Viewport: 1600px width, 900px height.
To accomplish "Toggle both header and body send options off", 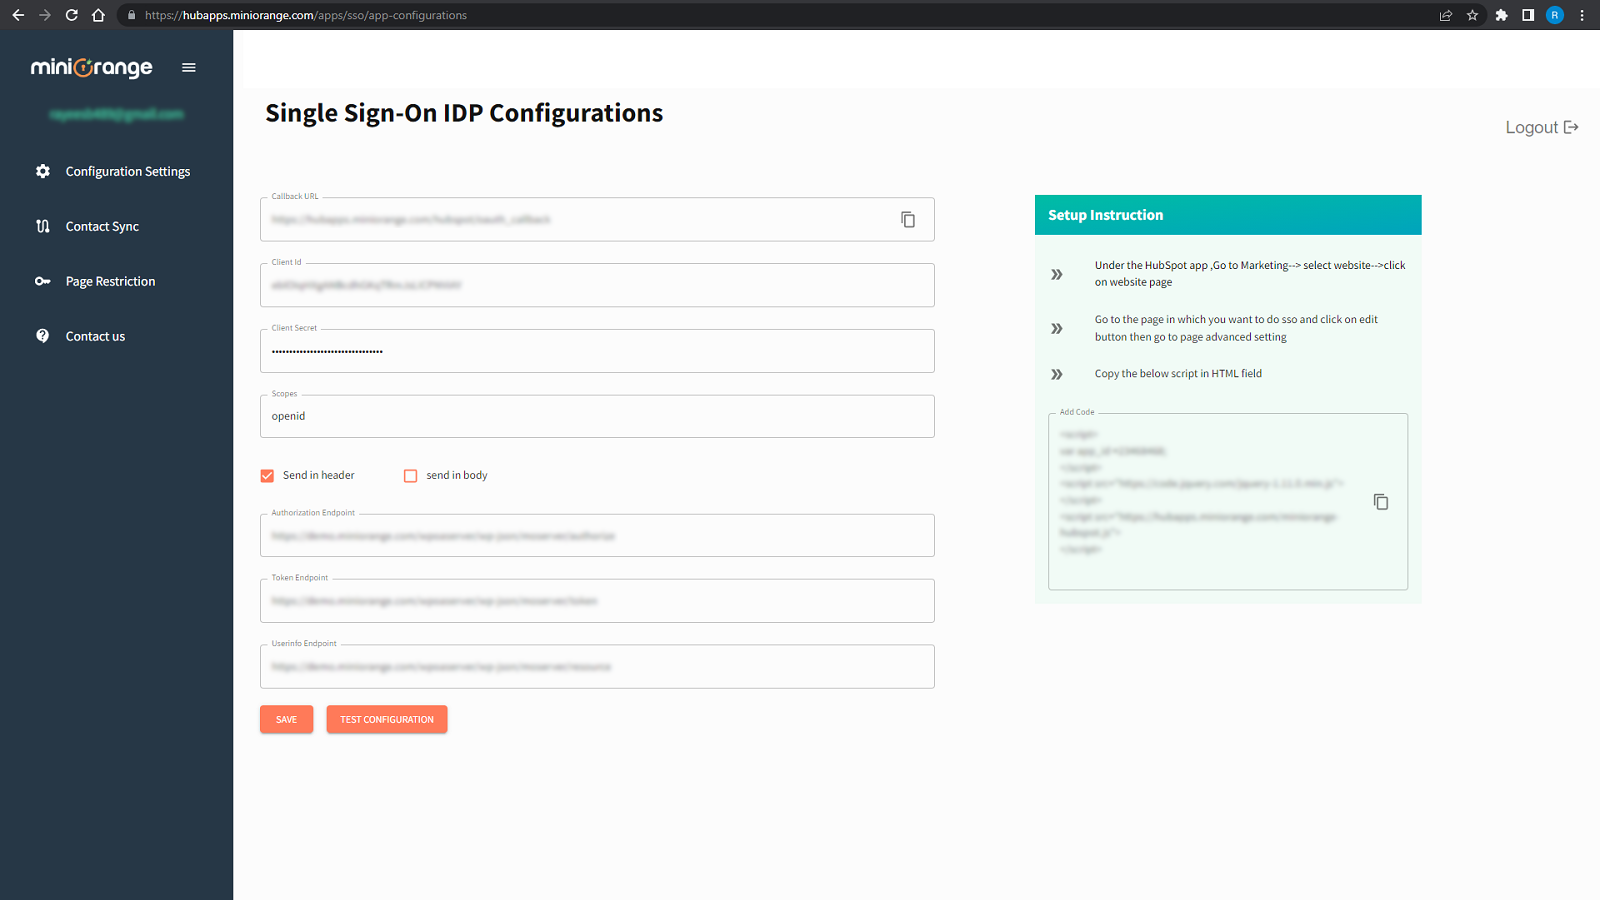I will [267, 475].
